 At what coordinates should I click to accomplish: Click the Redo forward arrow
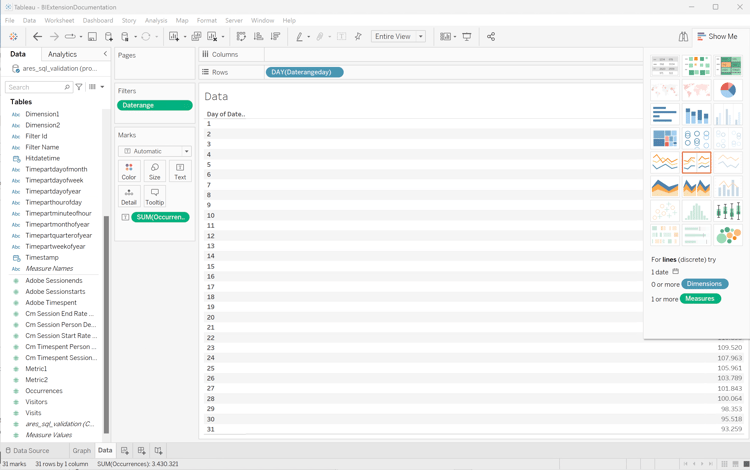54,37
